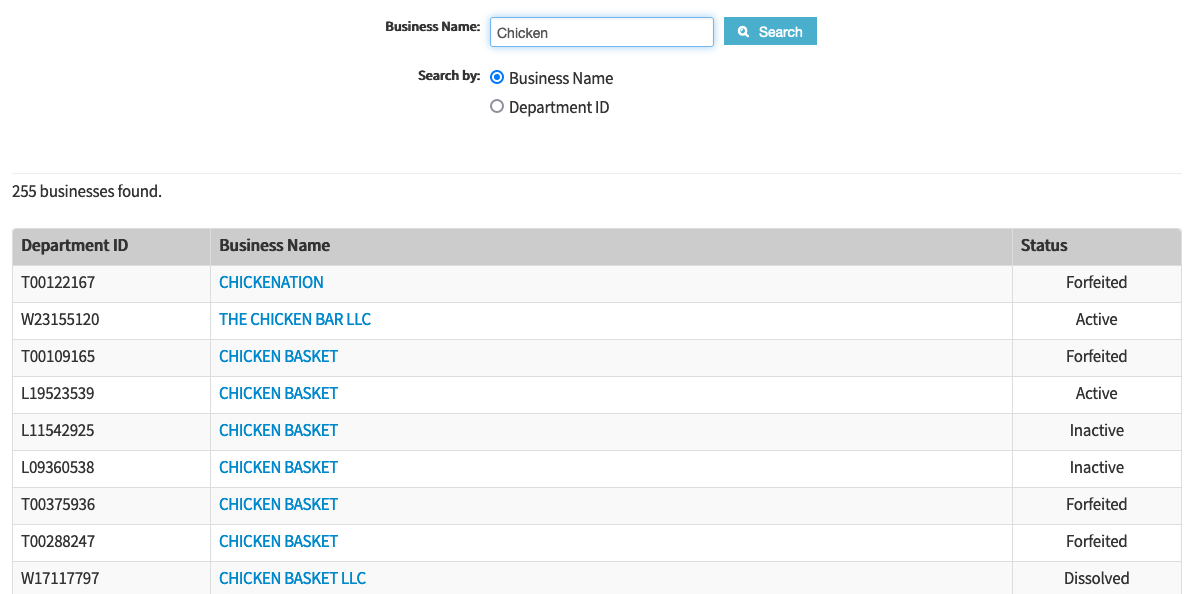Click the Forfeited status for CHICKENATION
Image resolution: width=1193 pixels, height=594 pixels.
pyautogui.click(x=1096, y=282)
